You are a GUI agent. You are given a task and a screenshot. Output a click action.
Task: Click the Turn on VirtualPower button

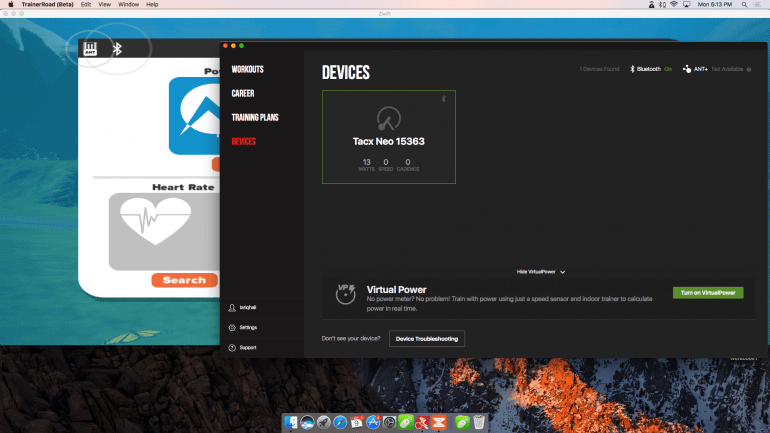(x=708, y=293)
